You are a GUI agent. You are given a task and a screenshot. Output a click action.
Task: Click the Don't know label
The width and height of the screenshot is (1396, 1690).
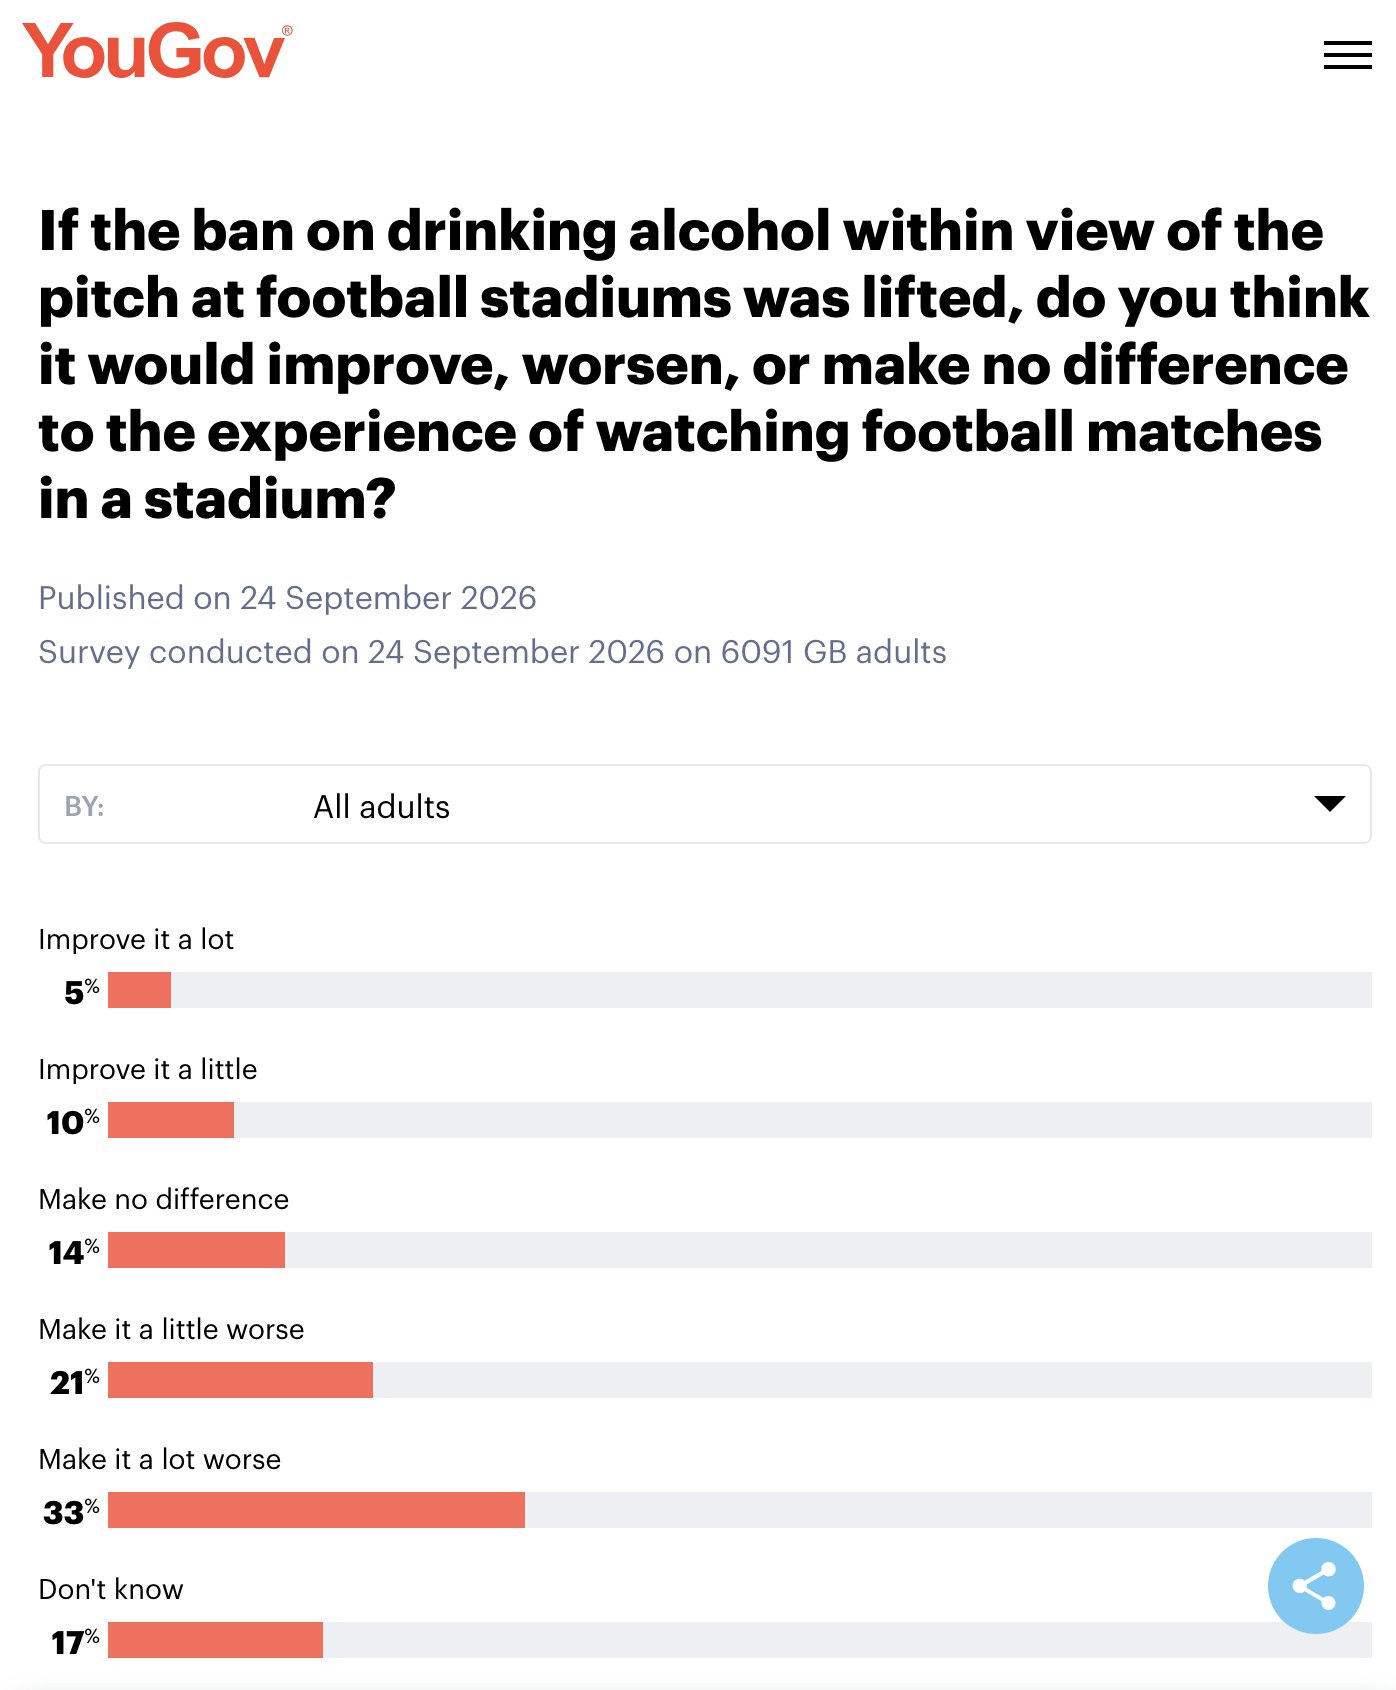(110, 1589)
